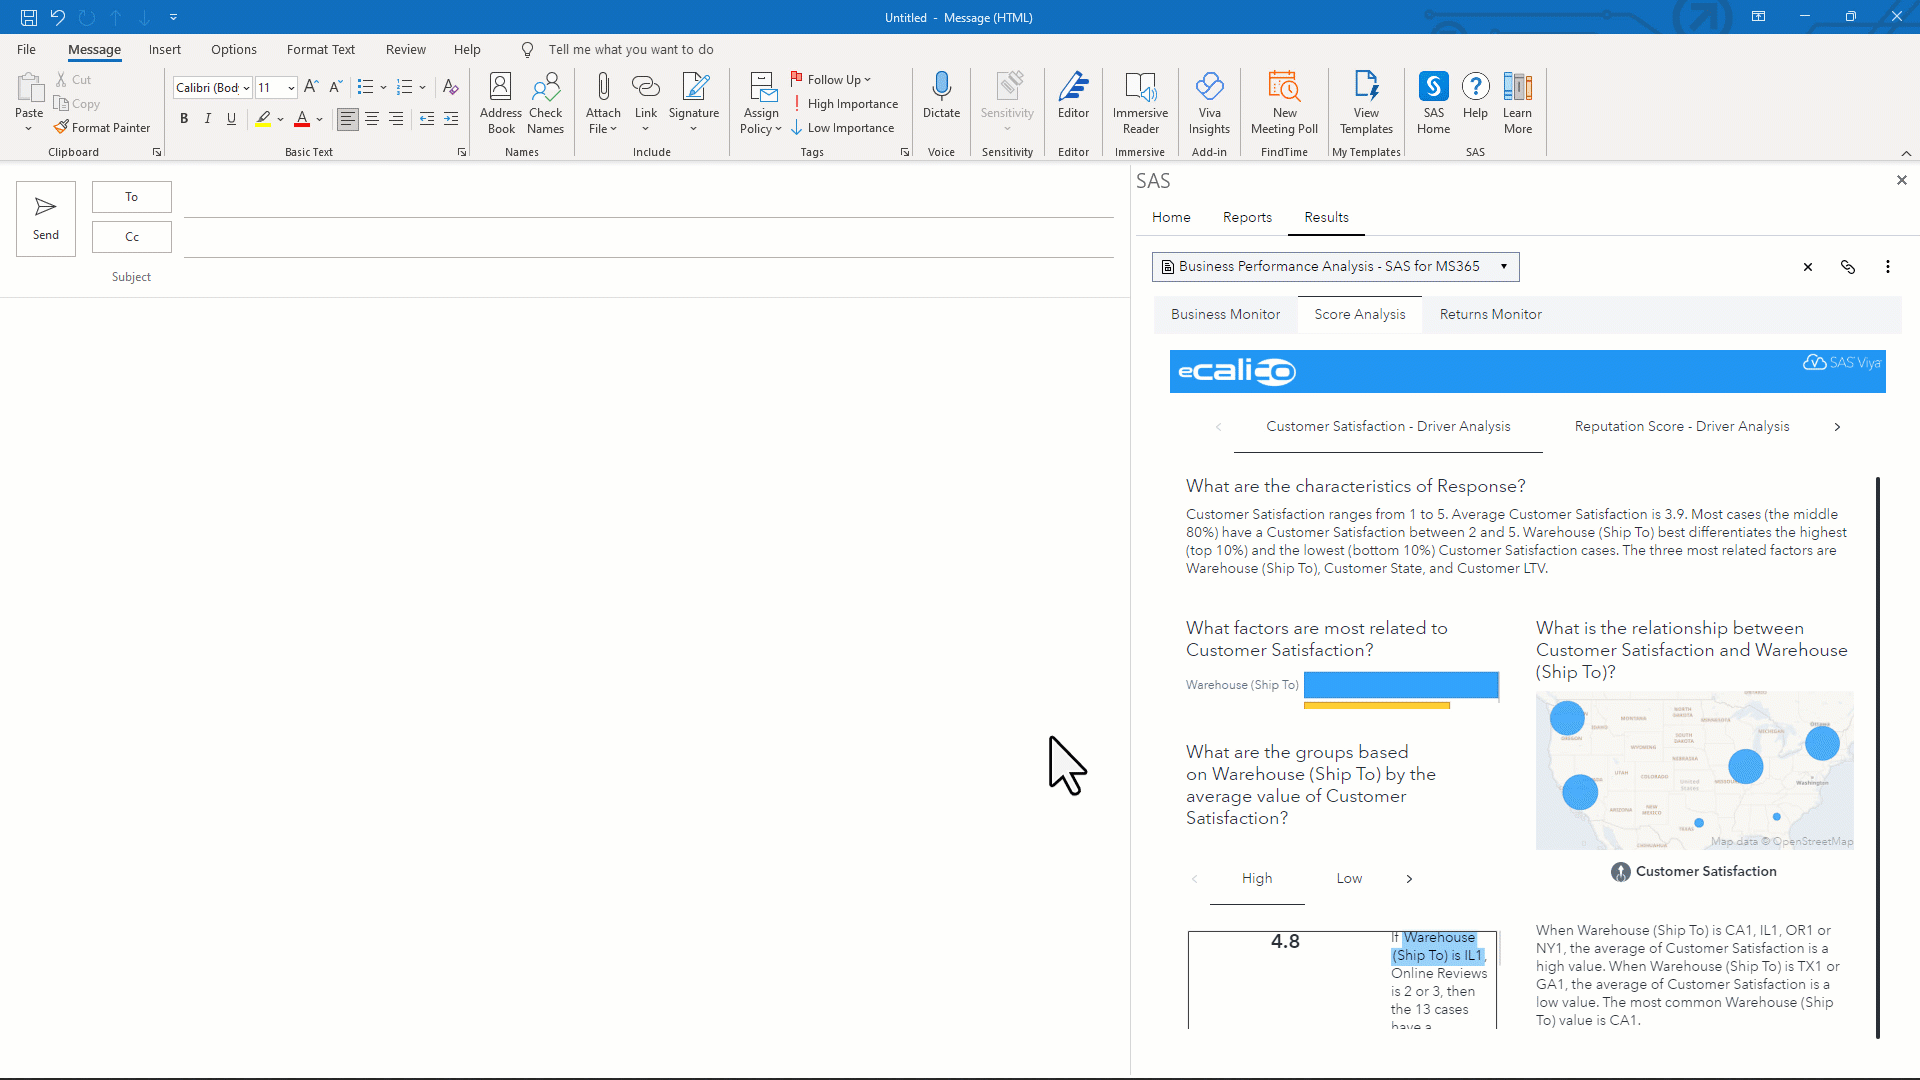Click the Cc recipients button
The width and height of the screenshot is (1920, 1080).
(x=132, y=237)
